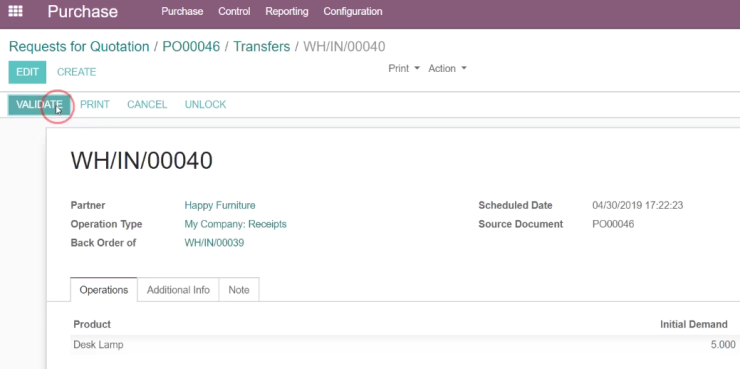The width and height of the screenshot is (740, 369).
Task: Sort by the Initial Demand column header
Action: (694, 324)
